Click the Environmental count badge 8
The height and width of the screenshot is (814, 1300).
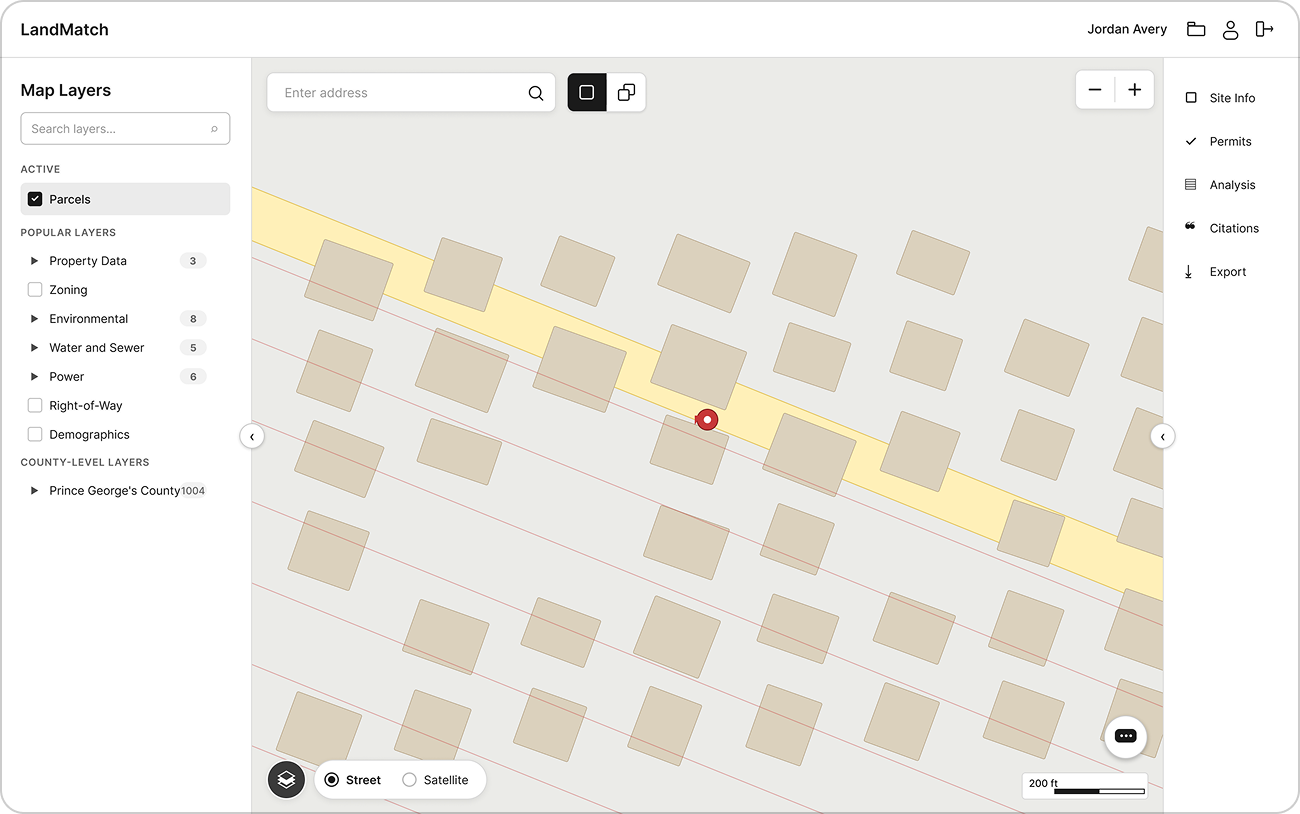193,319
